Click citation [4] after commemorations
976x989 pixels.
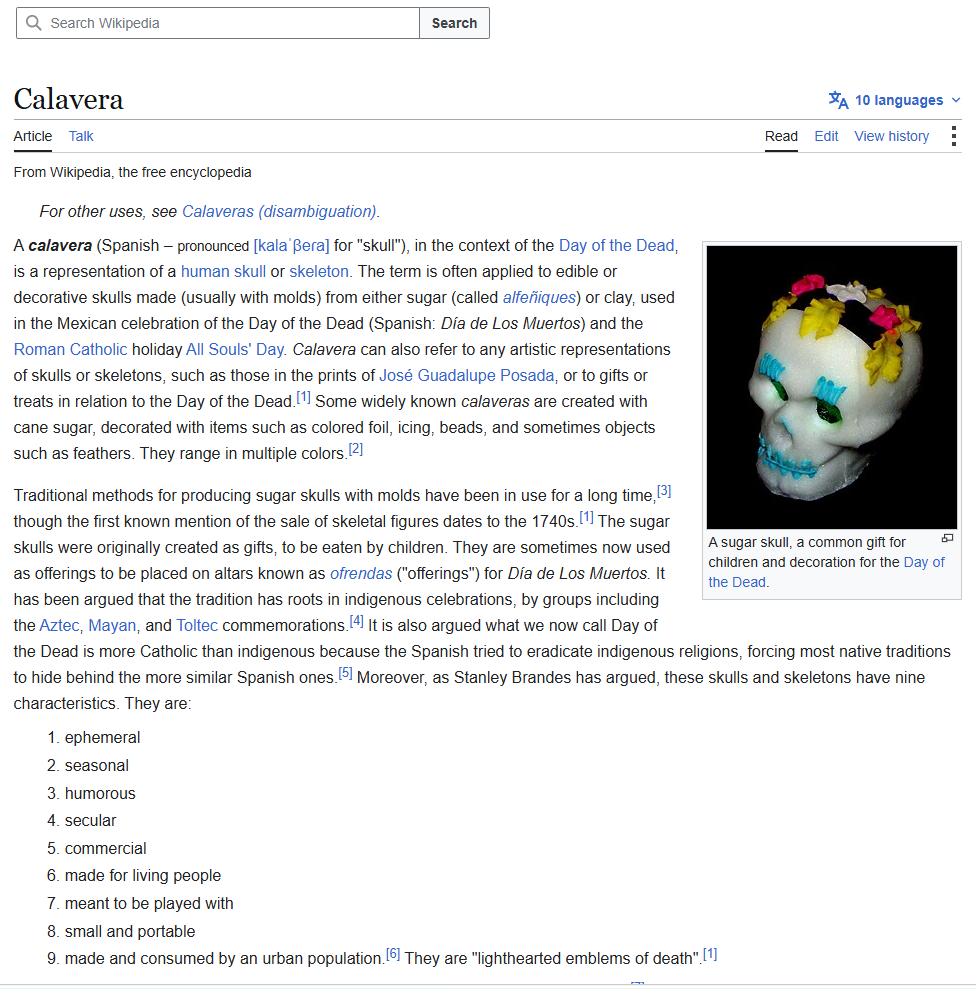(356, 621)
